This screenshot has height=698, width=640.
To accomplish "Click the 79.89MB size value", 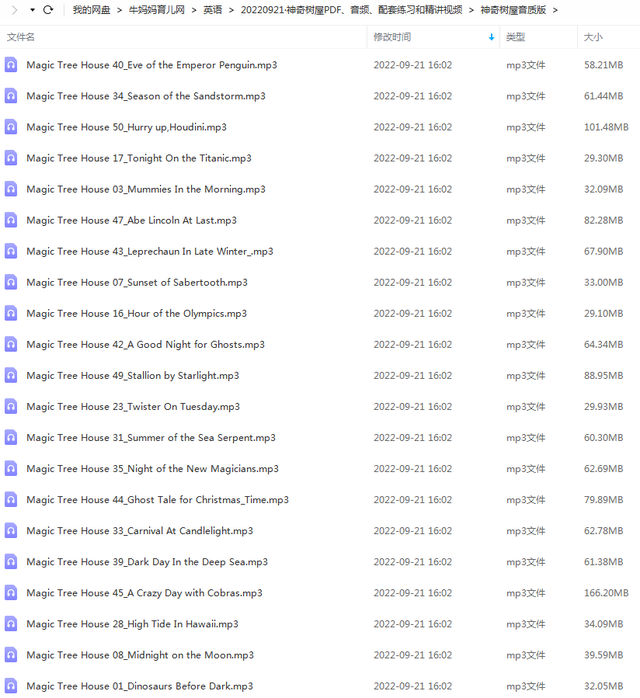I will 604,500.
